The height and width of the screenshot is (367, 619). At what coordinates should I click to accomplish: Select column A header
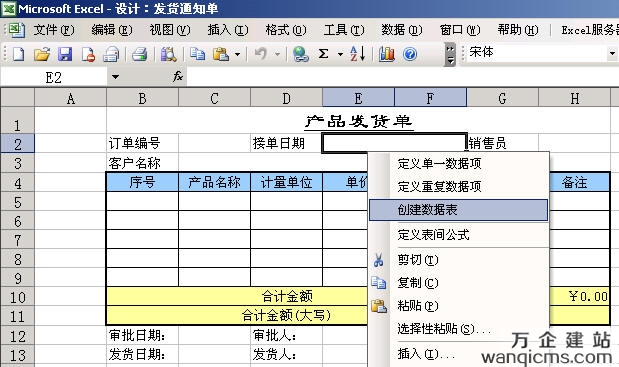[x=71, y=98]
